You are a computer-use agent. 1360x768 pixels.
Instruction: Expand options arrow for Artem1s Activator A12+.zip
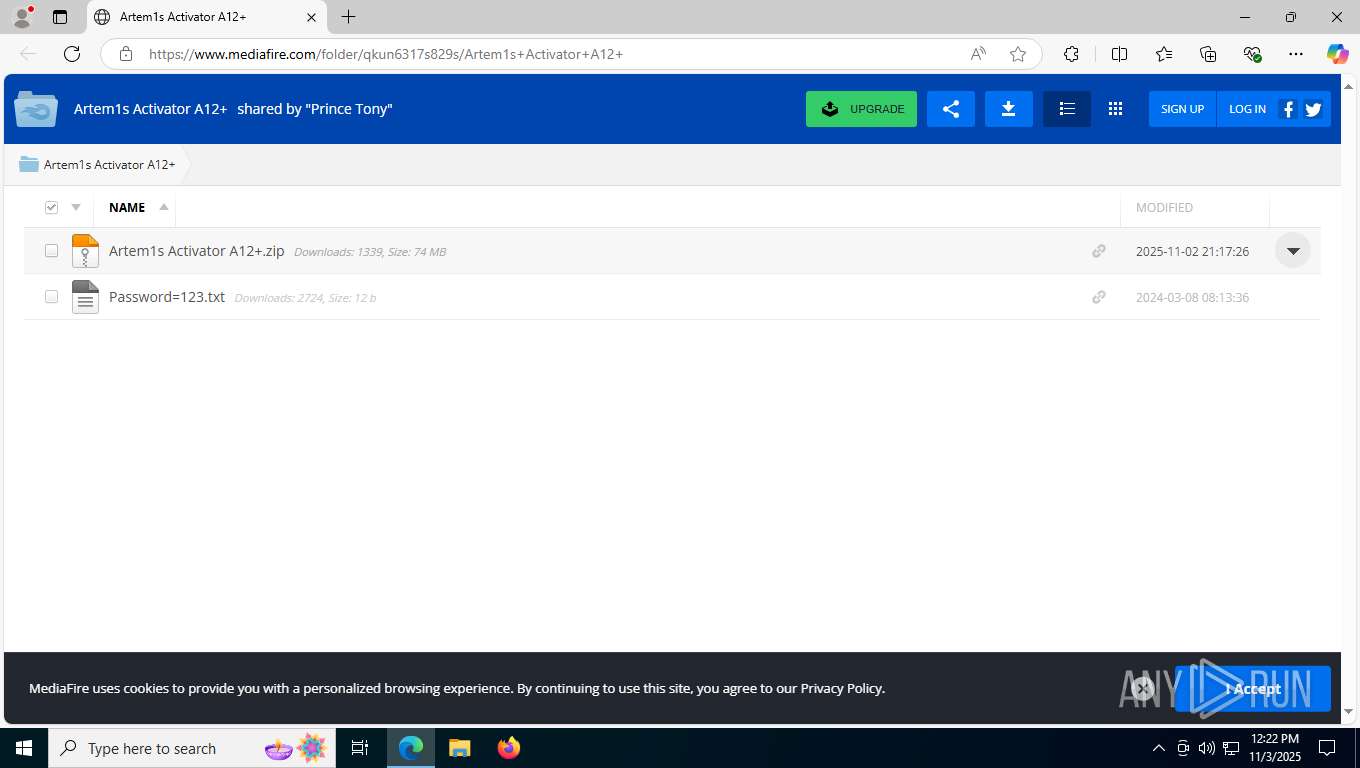tap(1293, 251)
